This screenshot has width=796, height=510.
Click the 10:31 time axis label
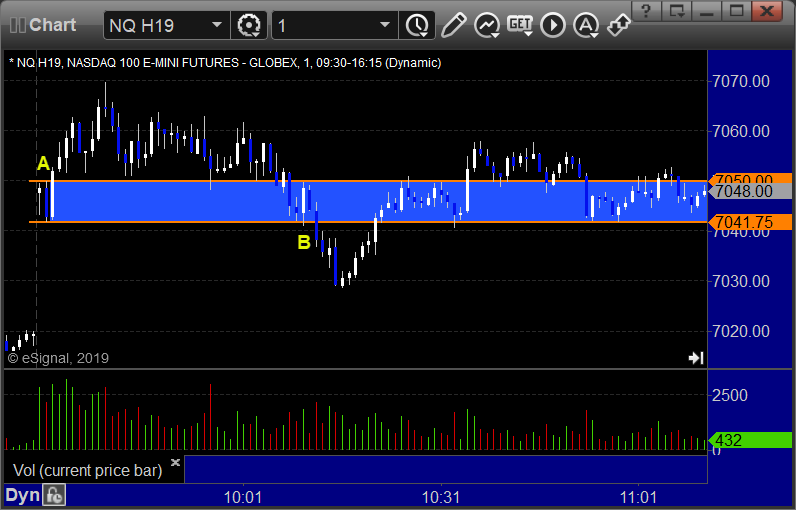click(x=441, y=497)
